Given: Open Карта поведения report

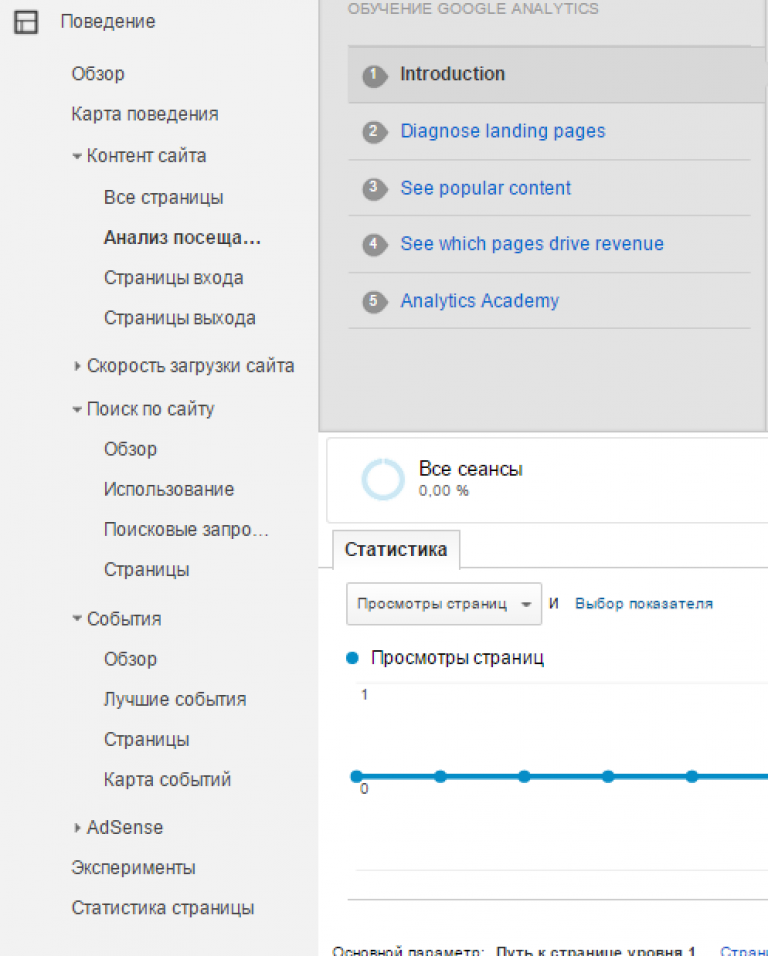Looking at the screenshot, I should click(144, 114).
